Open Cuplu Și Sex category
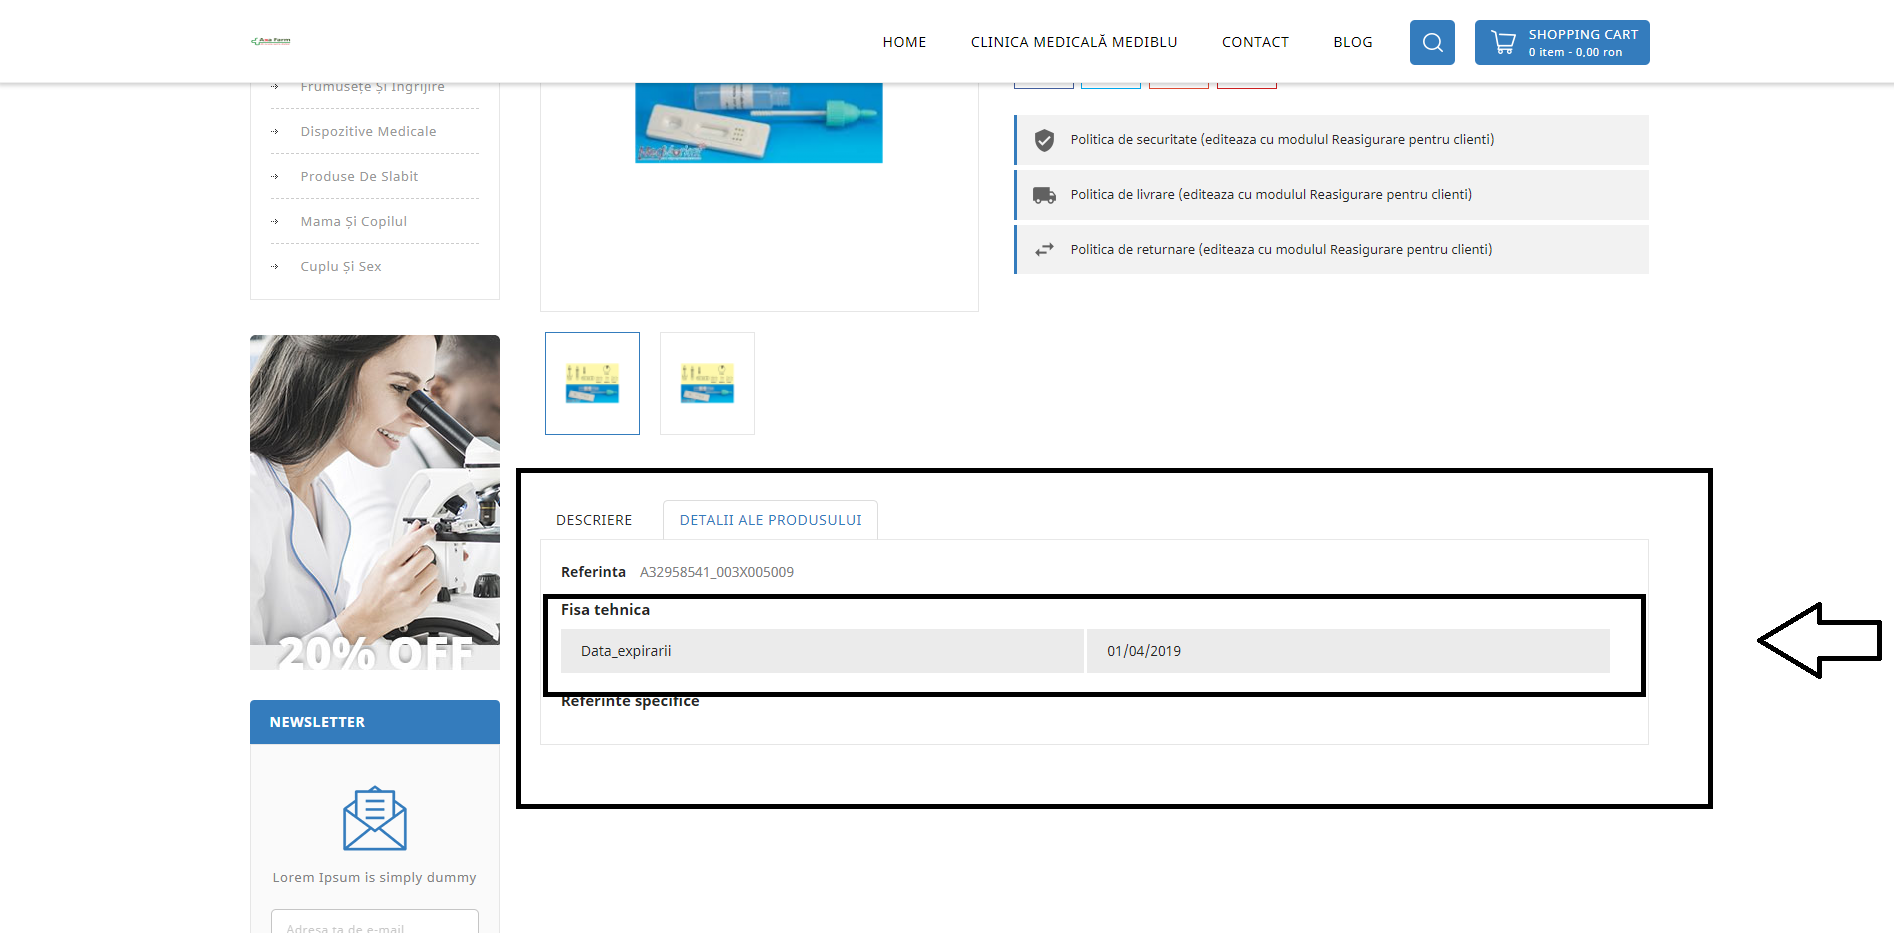This screenshot has height=933, width=1894. (x=340, y=266)
